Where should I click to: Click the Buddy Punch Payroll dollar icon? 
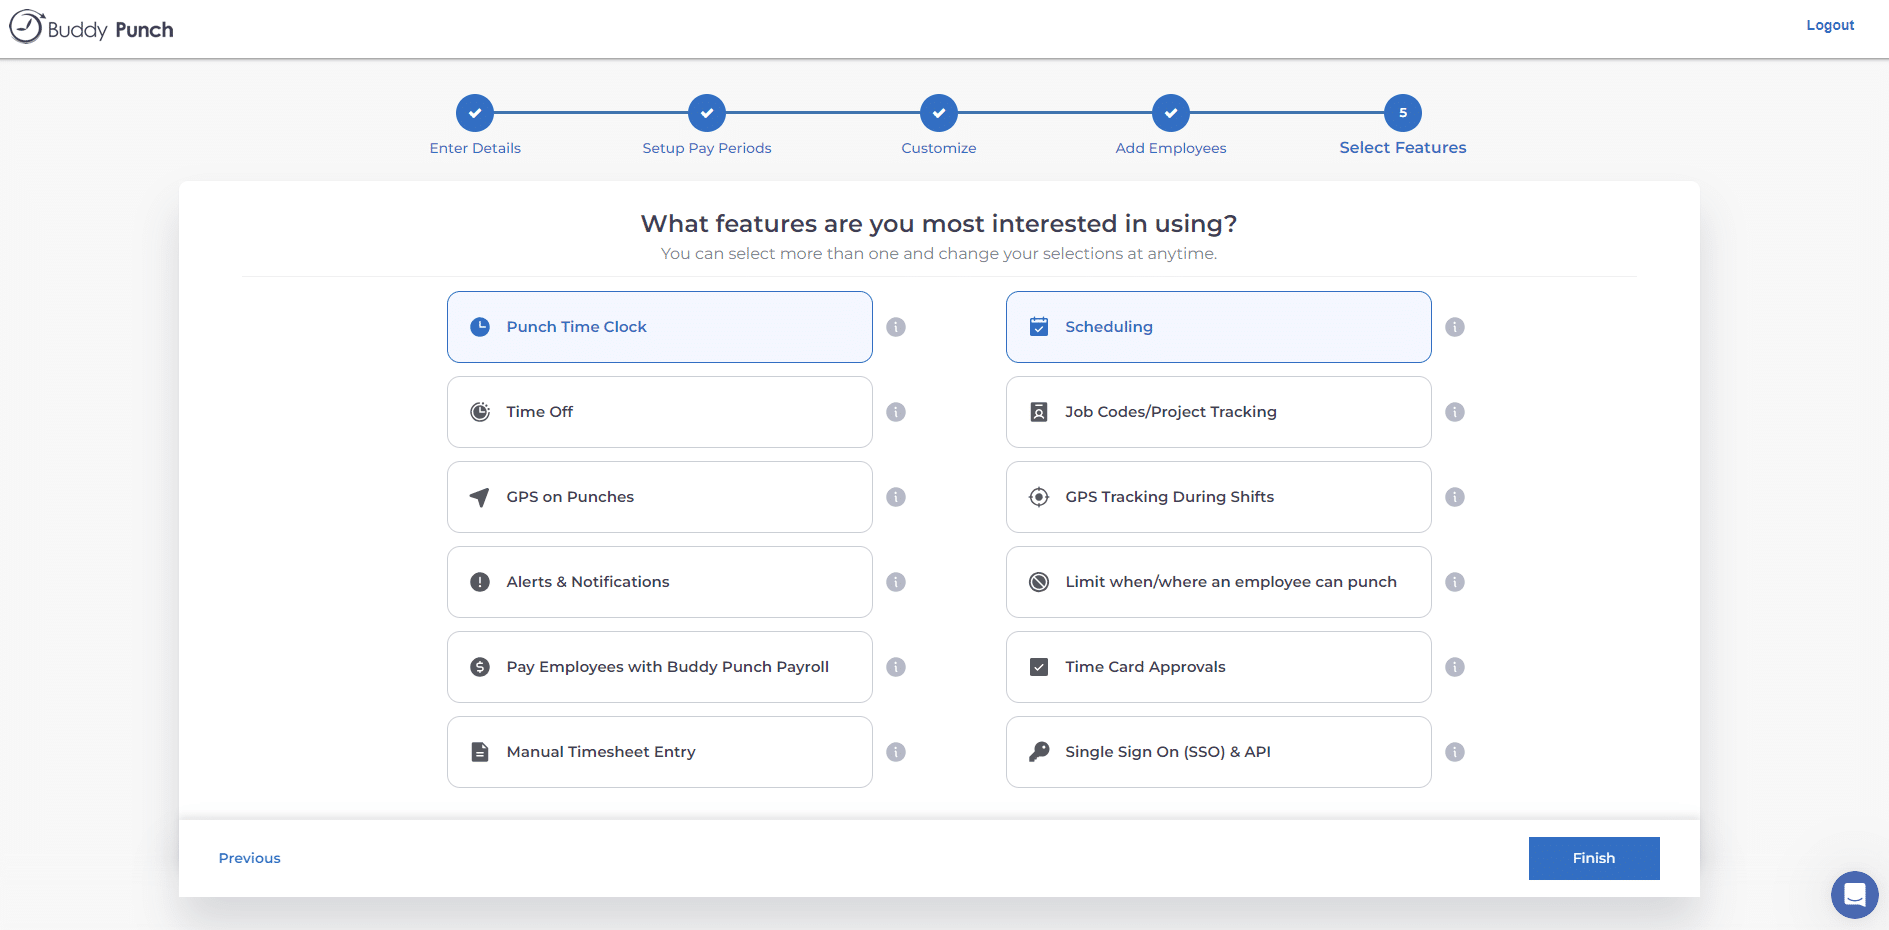pos(480,667)
